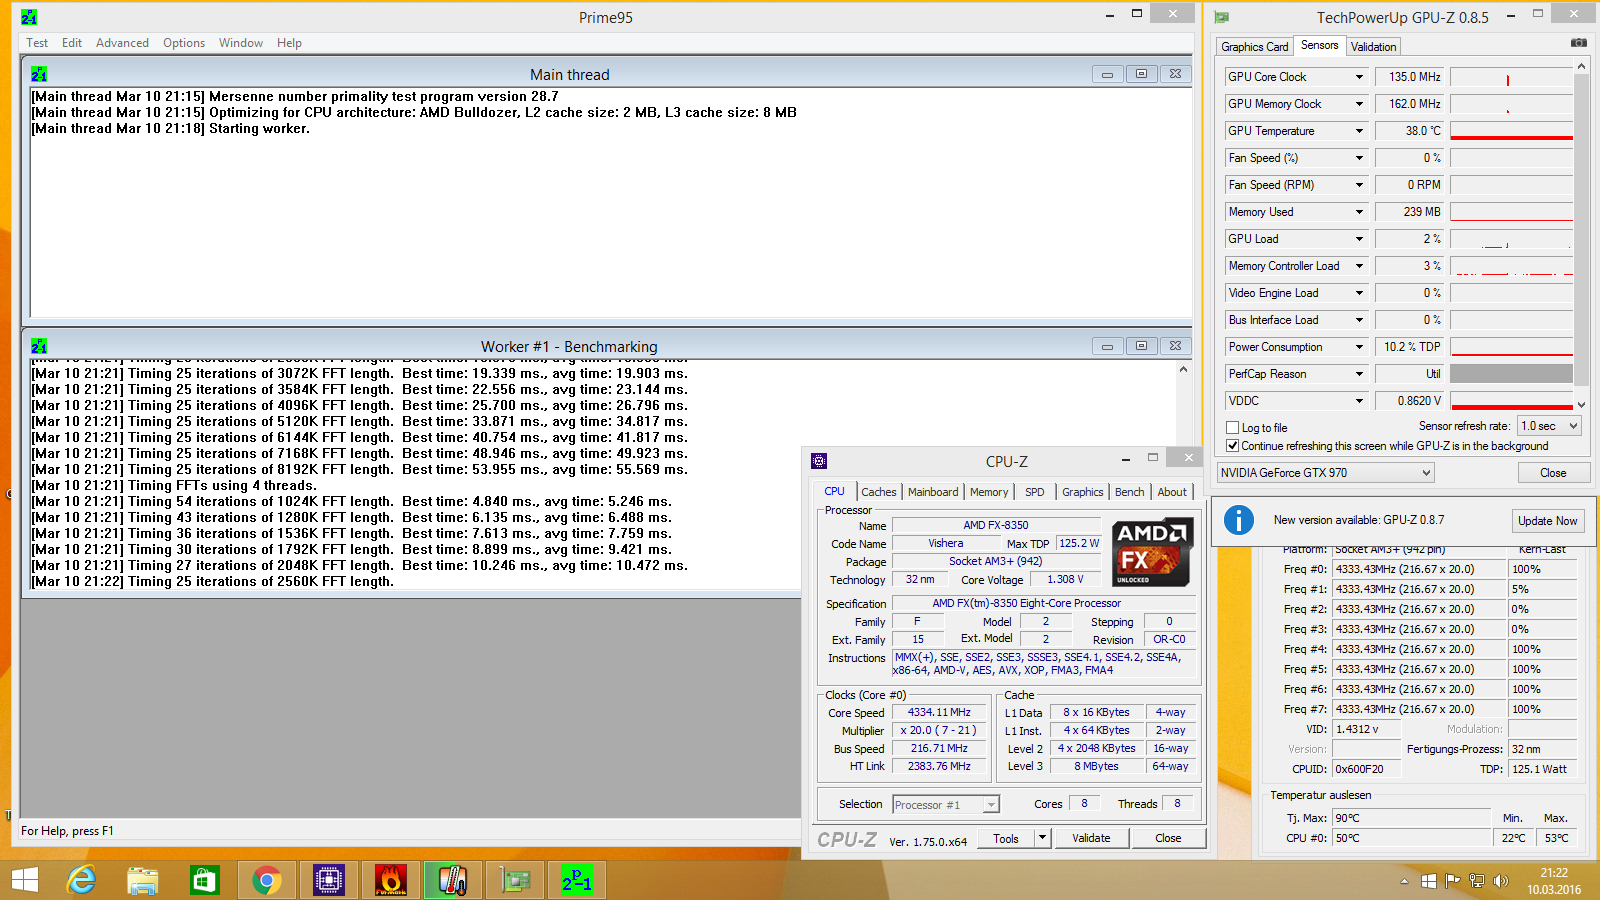Uncheck Continue refreshing in background checkbox

pos(1233,446)
